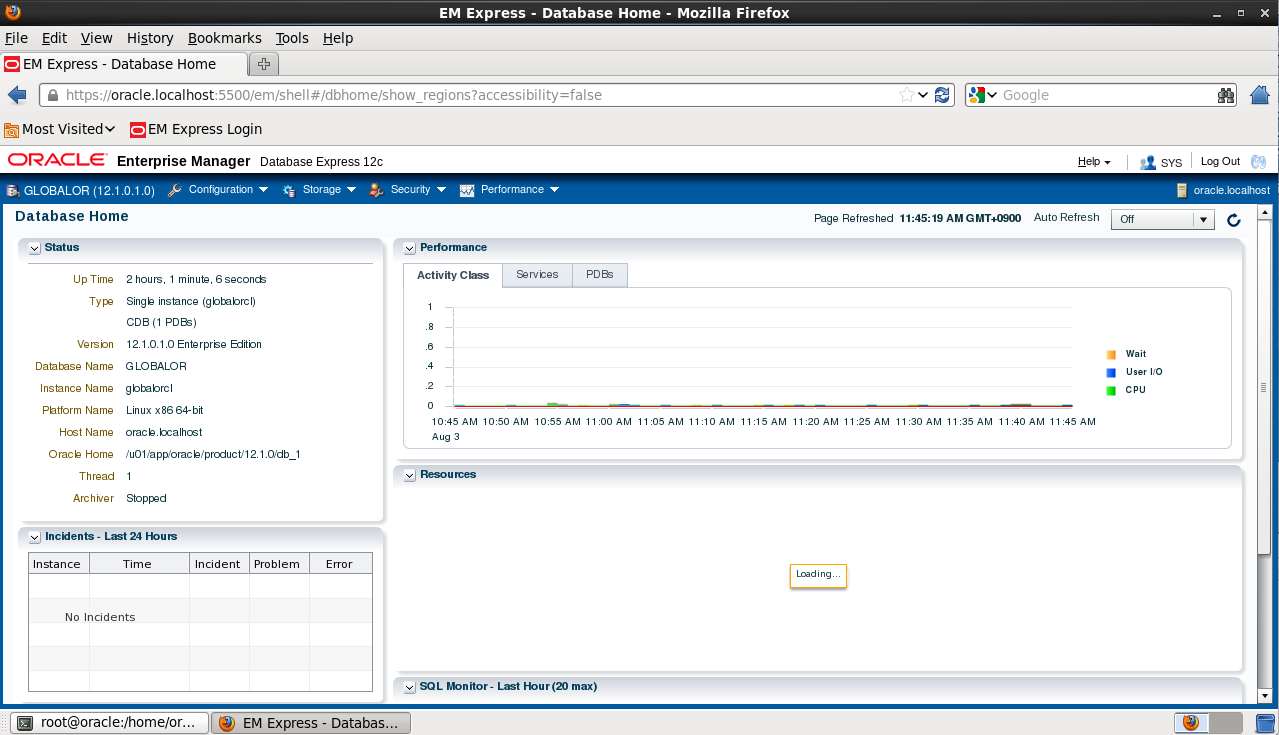Click the Wait legend orange swatch
Image resolution: width=1279 pixels, height=735 pixels.
[1111, 355]
